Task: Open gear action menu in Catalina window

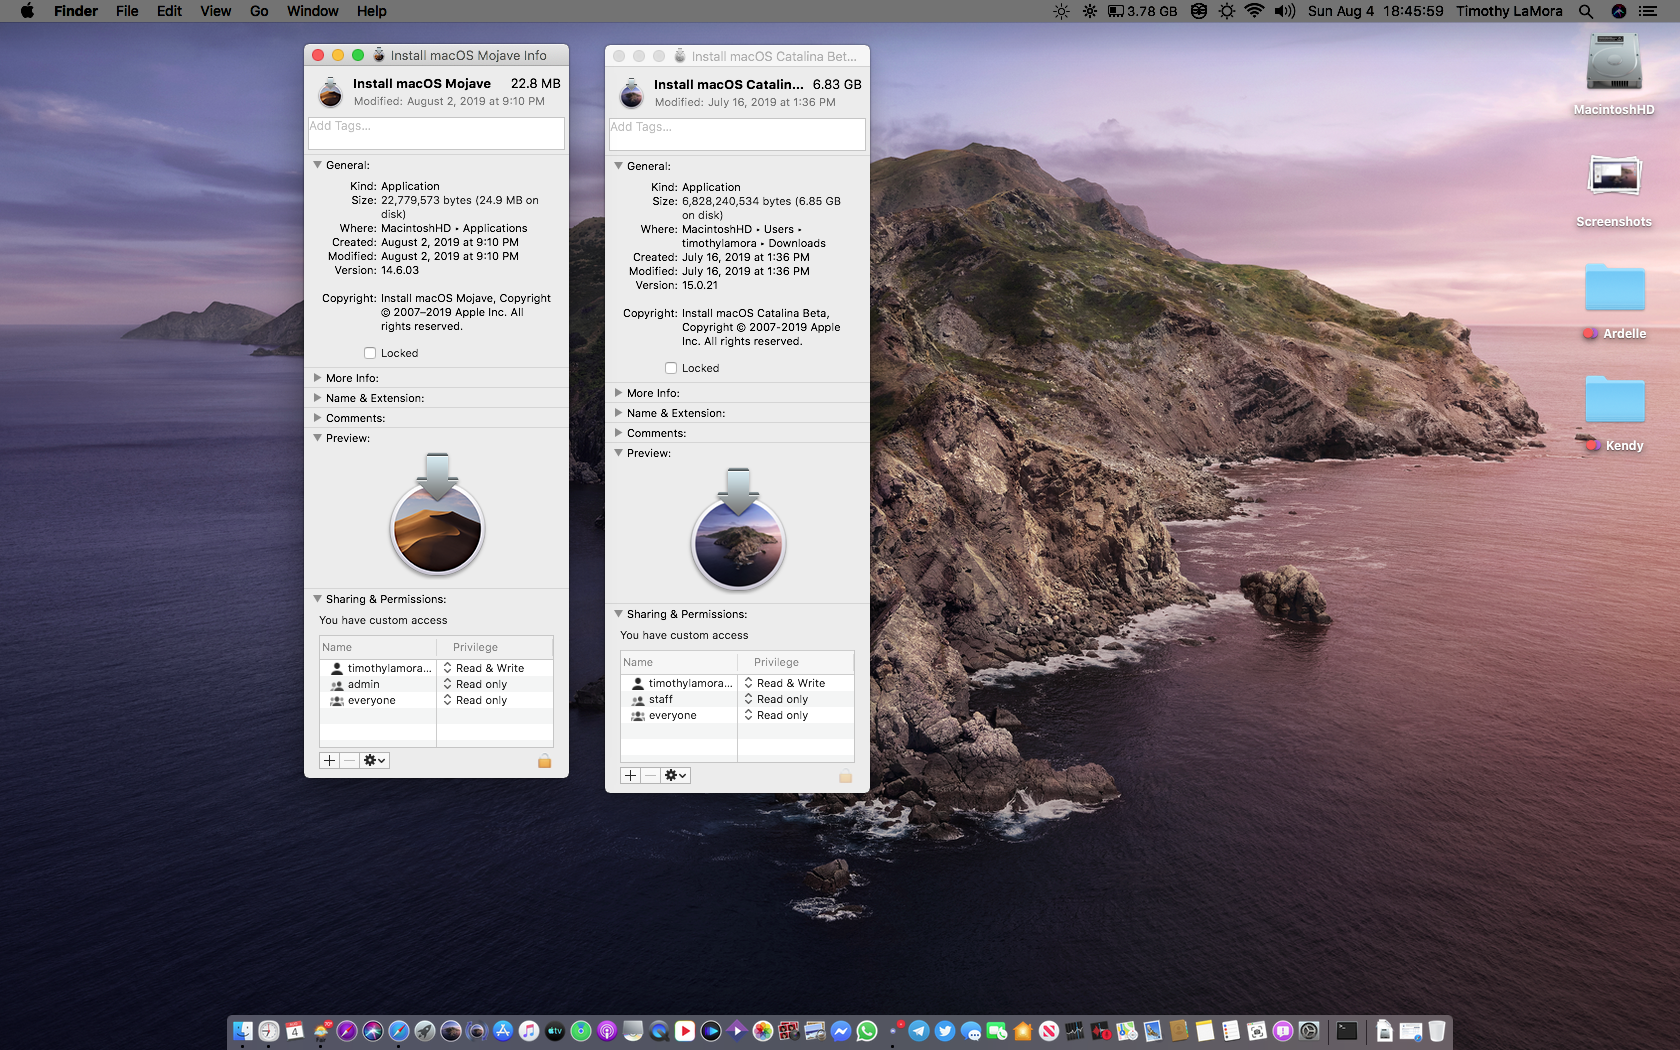Action: coord(675,776)
